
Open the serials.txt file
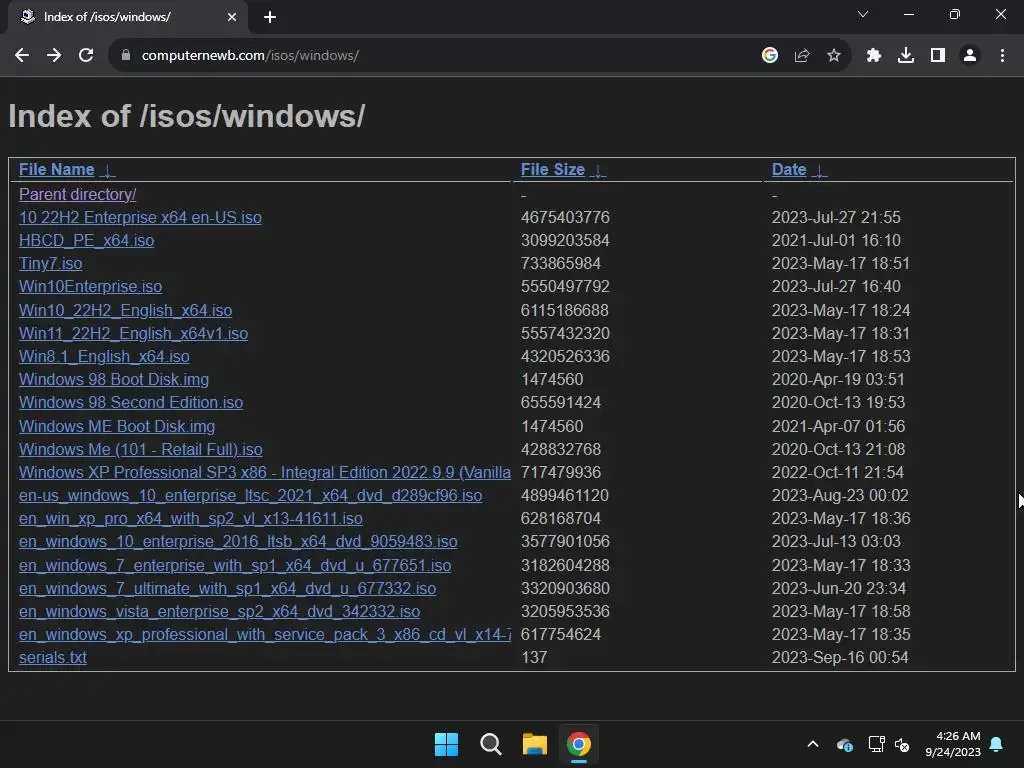53,658
